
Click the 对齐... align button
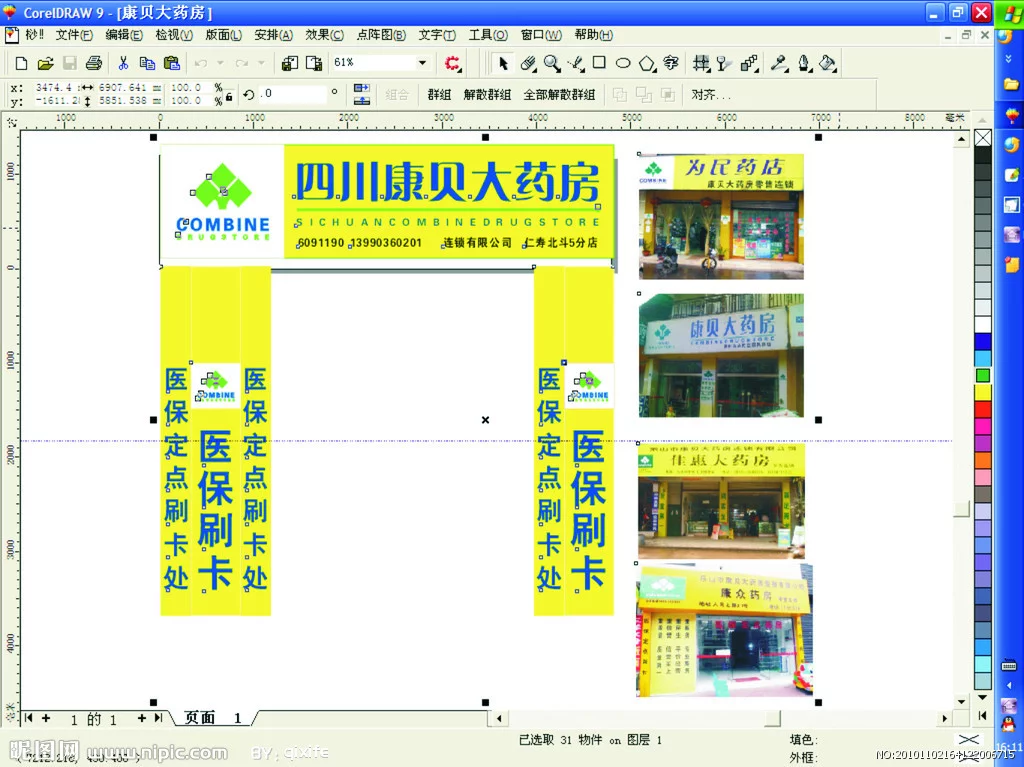point(711,95)
